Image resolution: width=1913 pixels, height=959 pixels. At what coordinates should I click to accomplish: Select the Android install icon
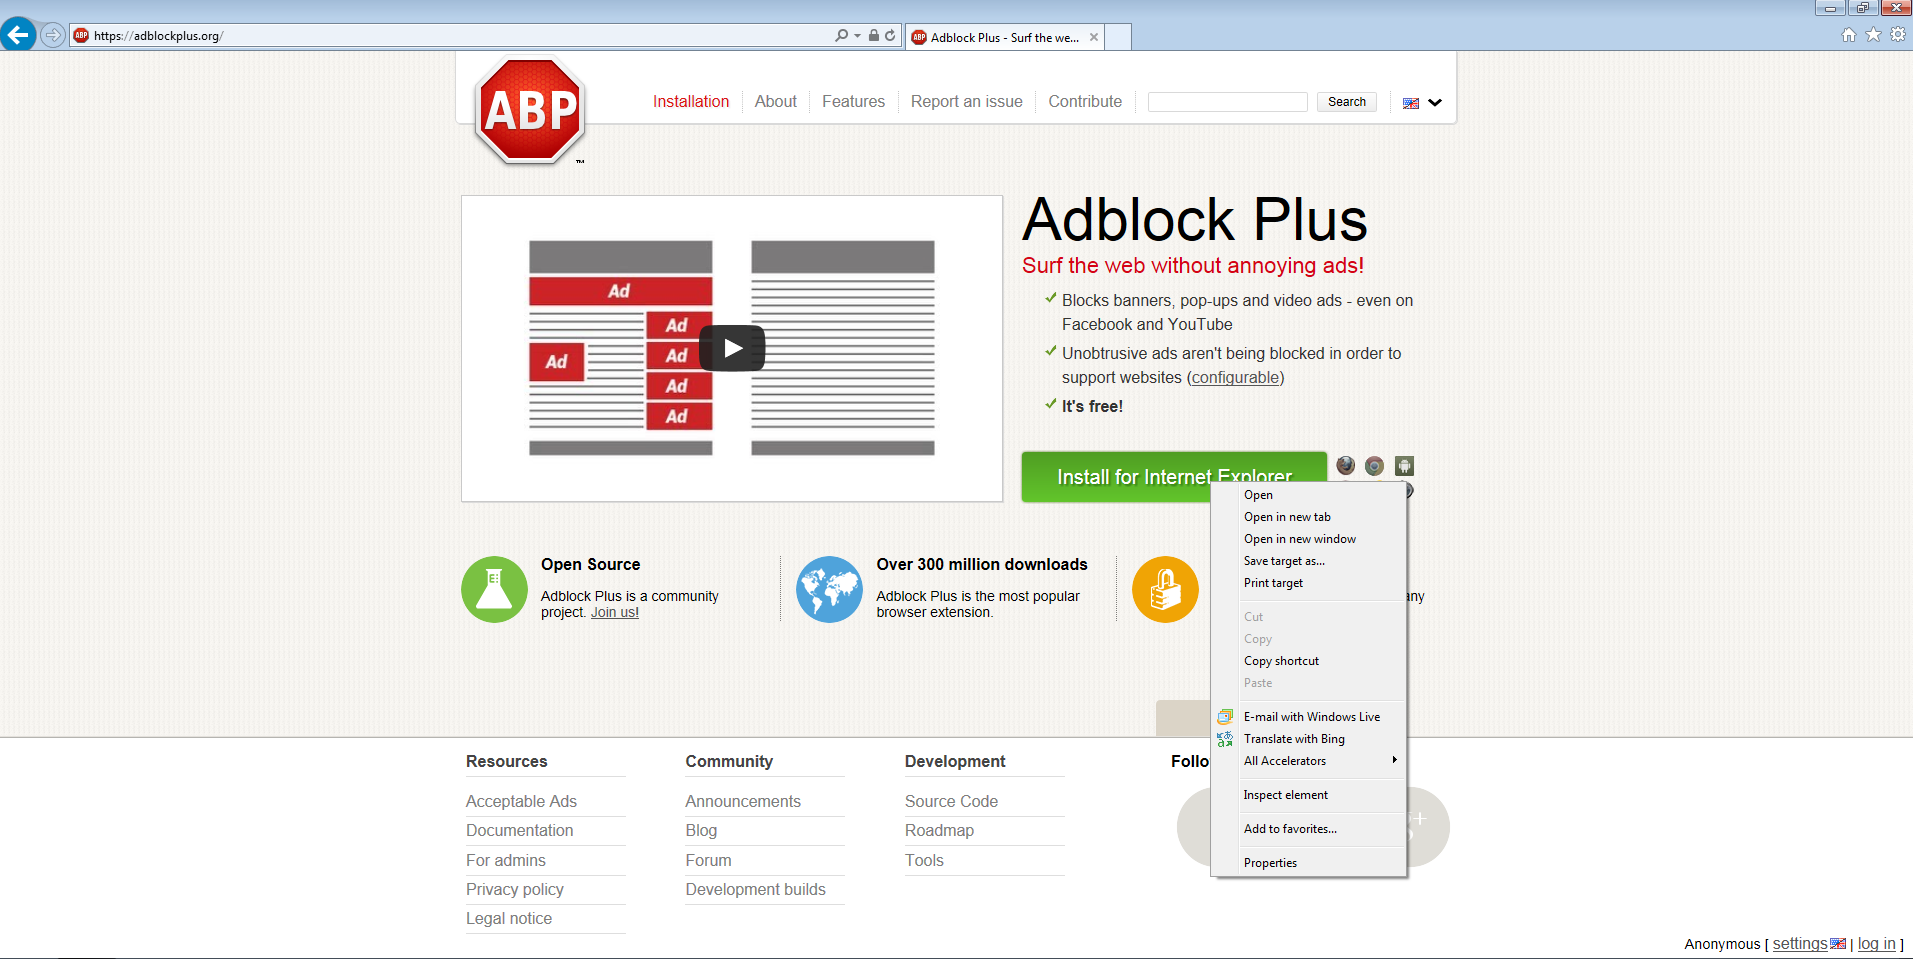(1404, 466)
